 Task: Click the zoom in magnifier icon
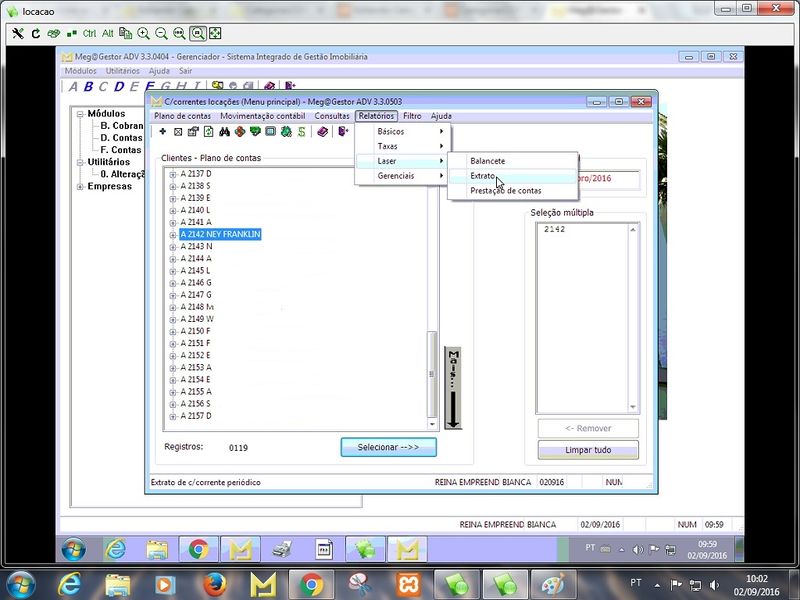point(144,33)
